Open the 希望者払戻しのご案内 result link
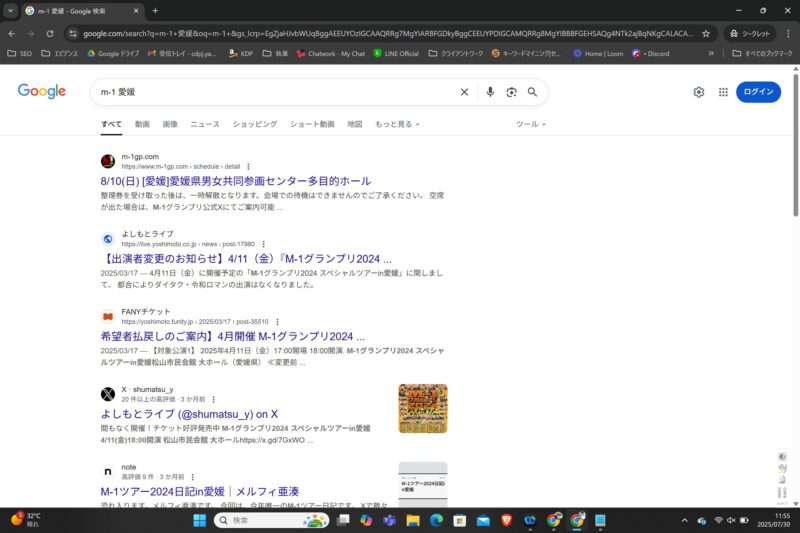 (x=233, y=336)
